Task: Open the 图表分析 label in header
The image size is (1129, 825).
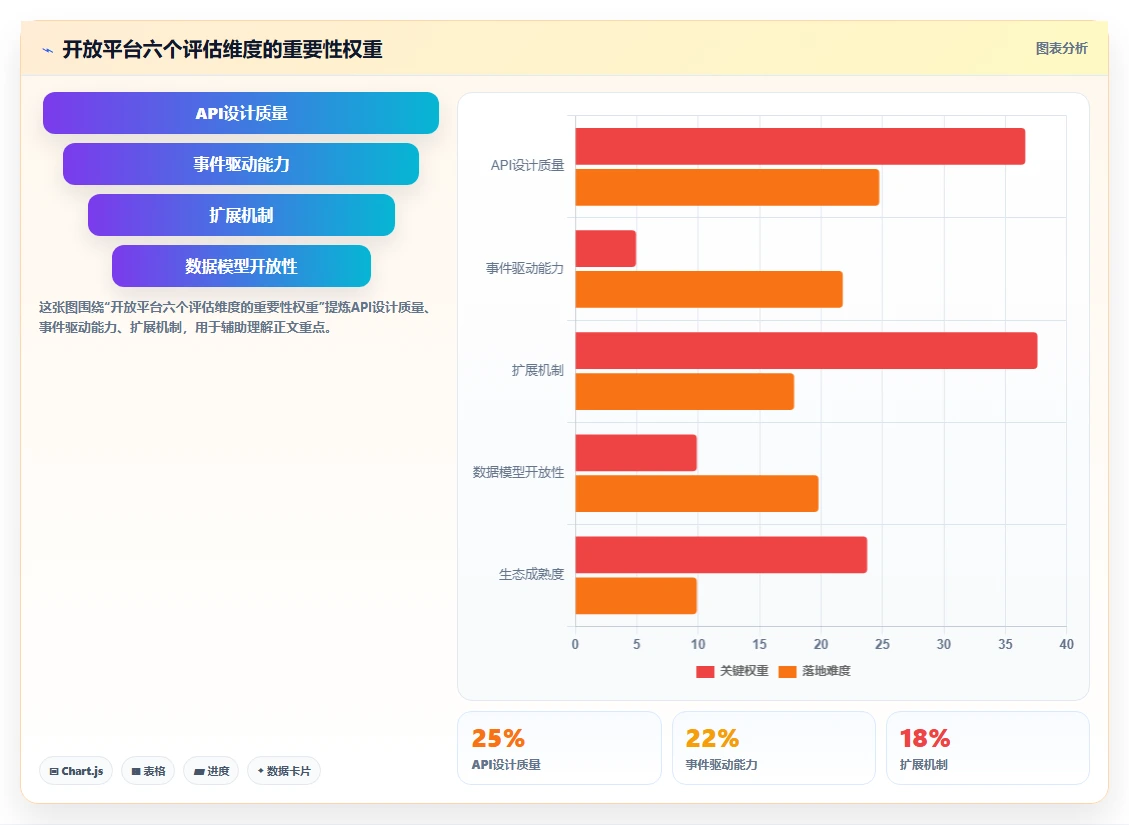Action: click(x=1061, y=48)
